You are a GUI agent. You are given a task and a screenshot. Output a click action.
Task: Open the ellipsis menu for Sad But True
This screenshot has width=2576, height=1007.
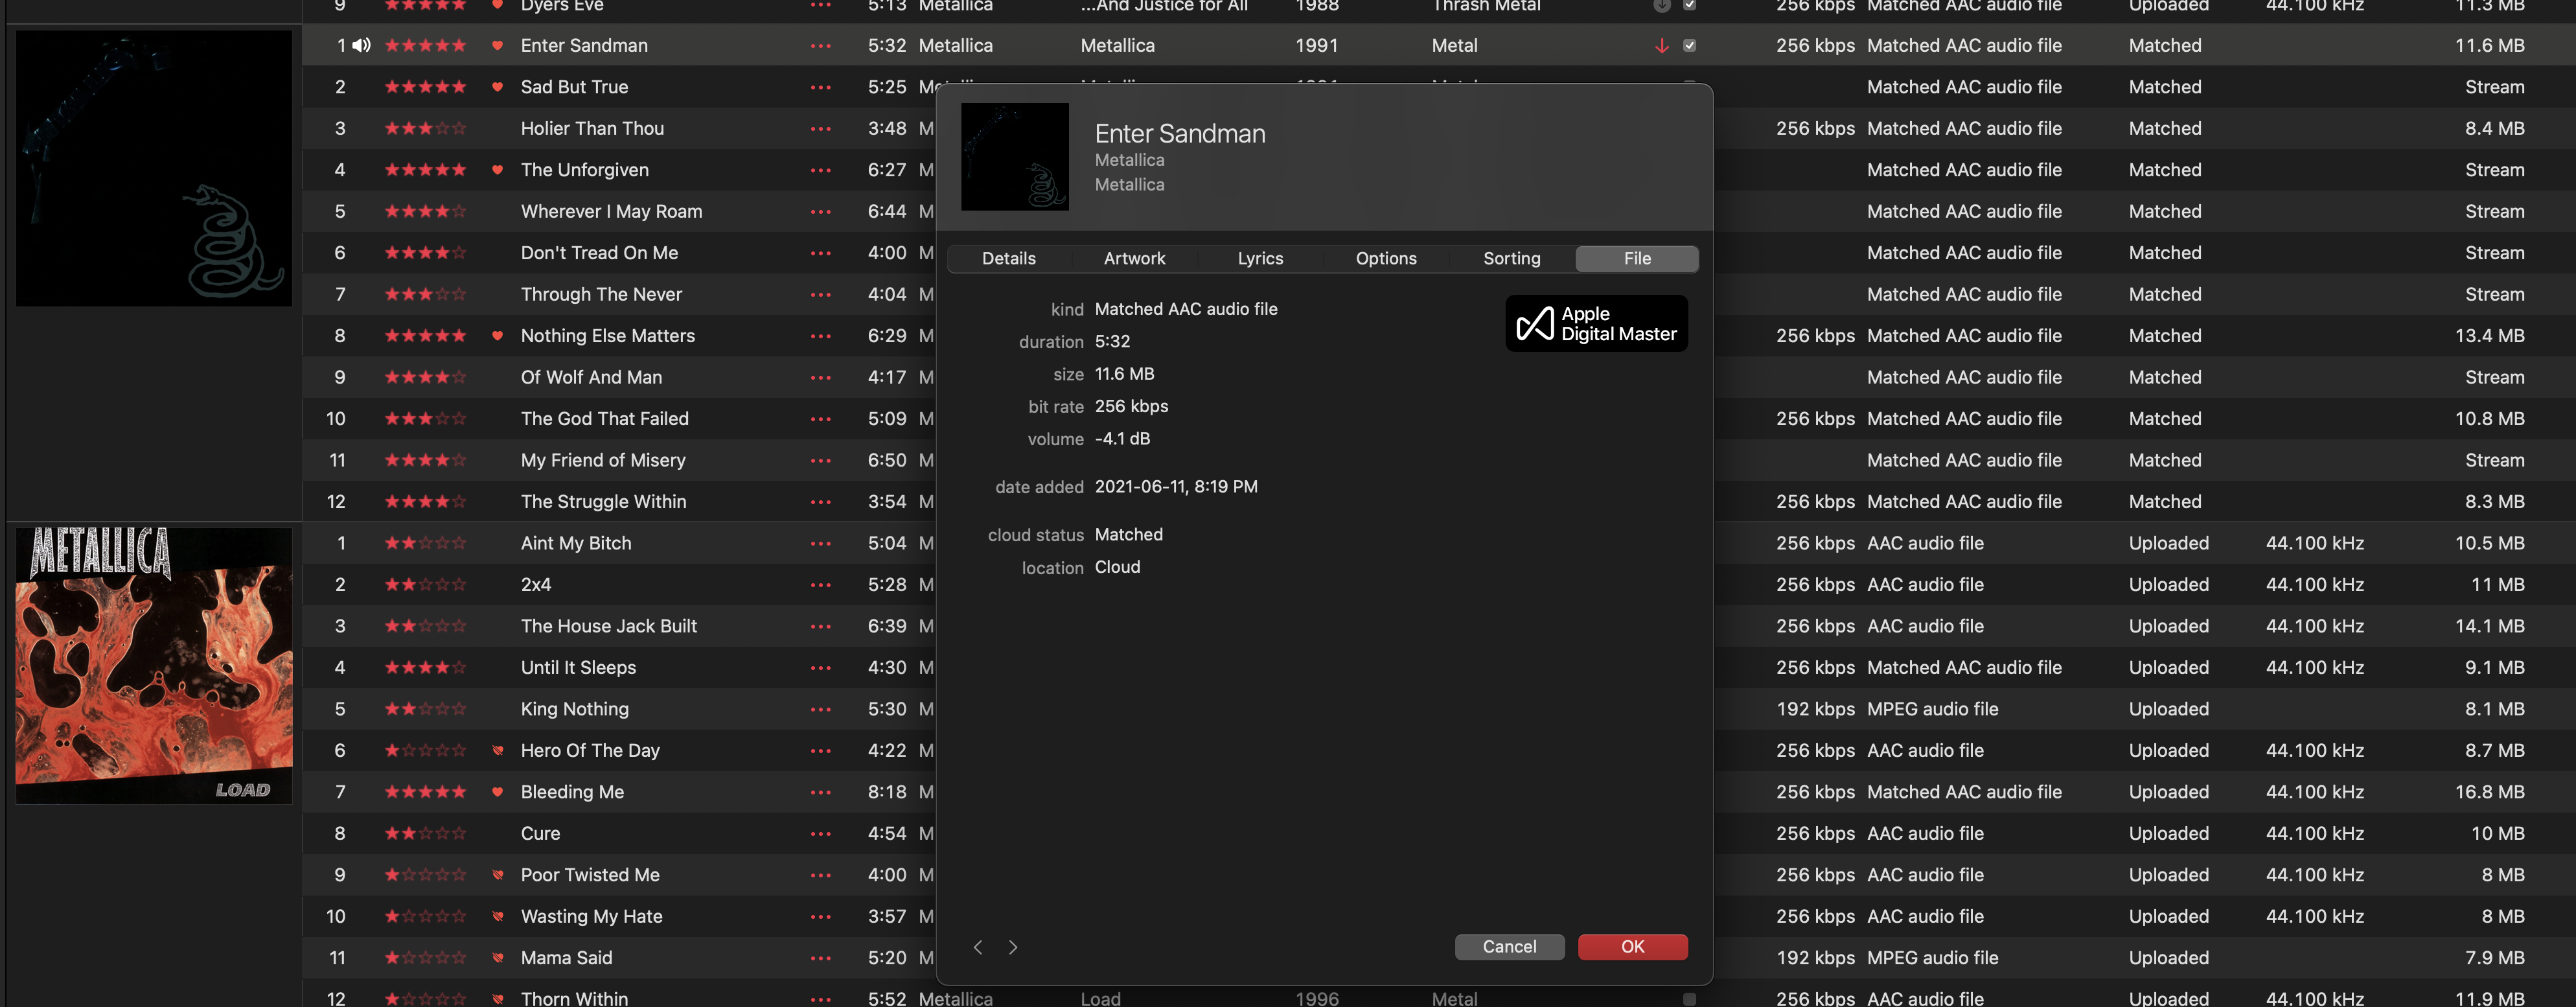point(821,87)
